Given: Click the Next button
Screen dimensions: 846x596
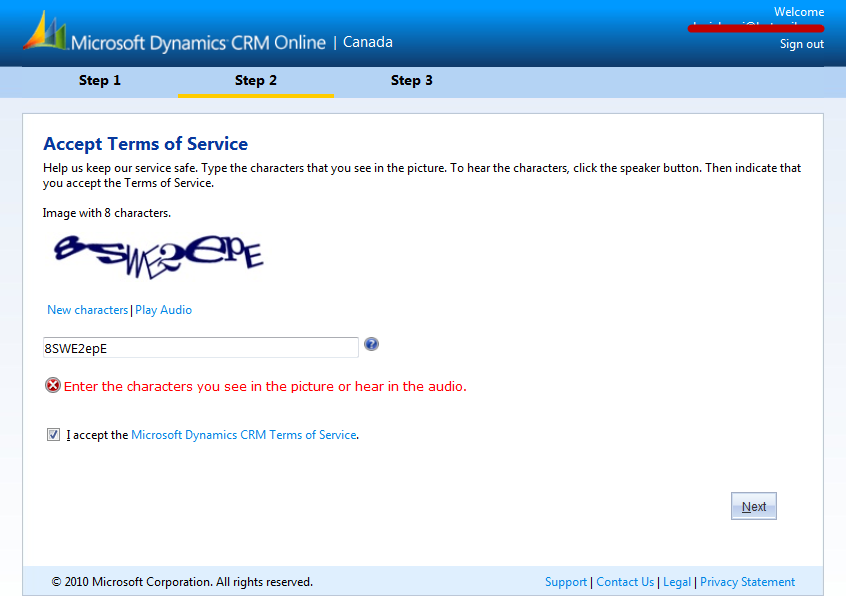Looking at the screenshot, I should (754, 506).
